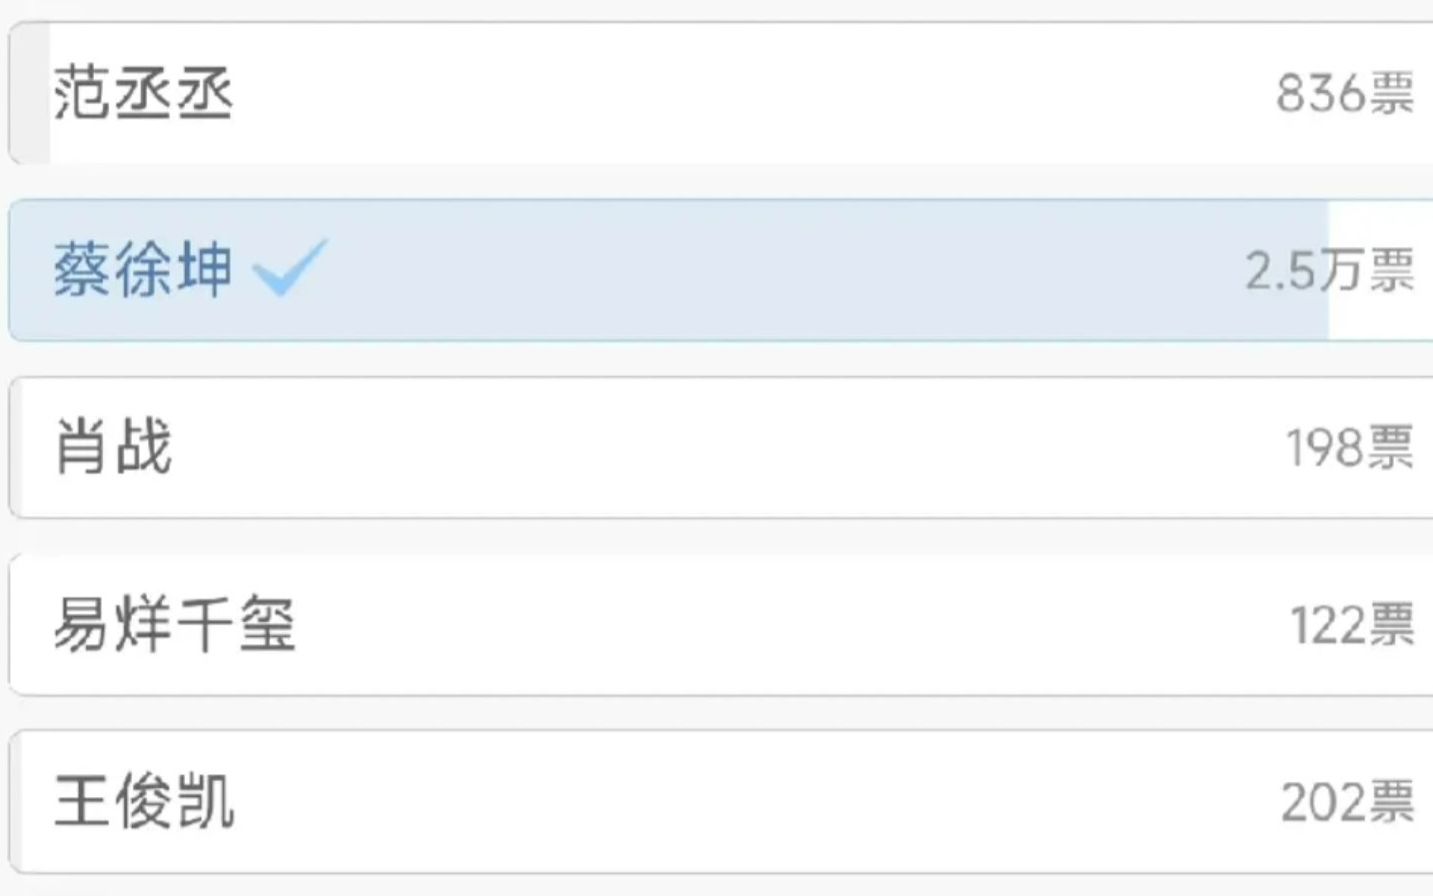
Task: Click the empty middle of the 肖战 row
Action: pyautogui.click(x=720, y=447)
